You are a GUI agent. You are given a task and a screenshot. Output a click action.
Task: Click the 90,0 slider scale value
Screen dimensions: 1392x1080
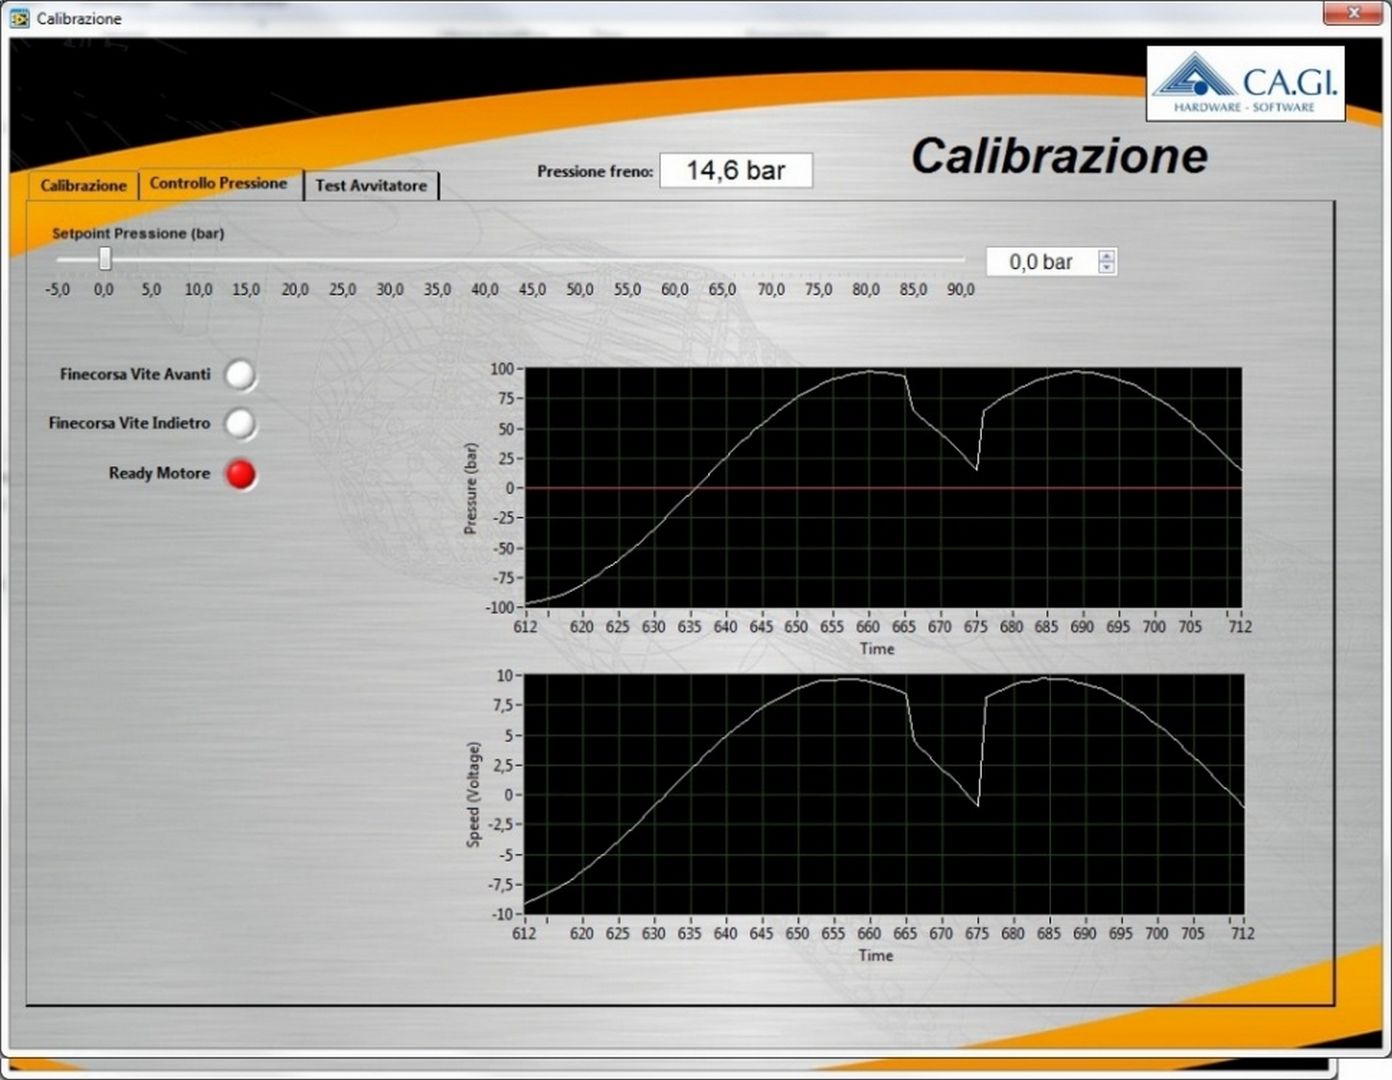pyautogui.click(x=961, y=290)
